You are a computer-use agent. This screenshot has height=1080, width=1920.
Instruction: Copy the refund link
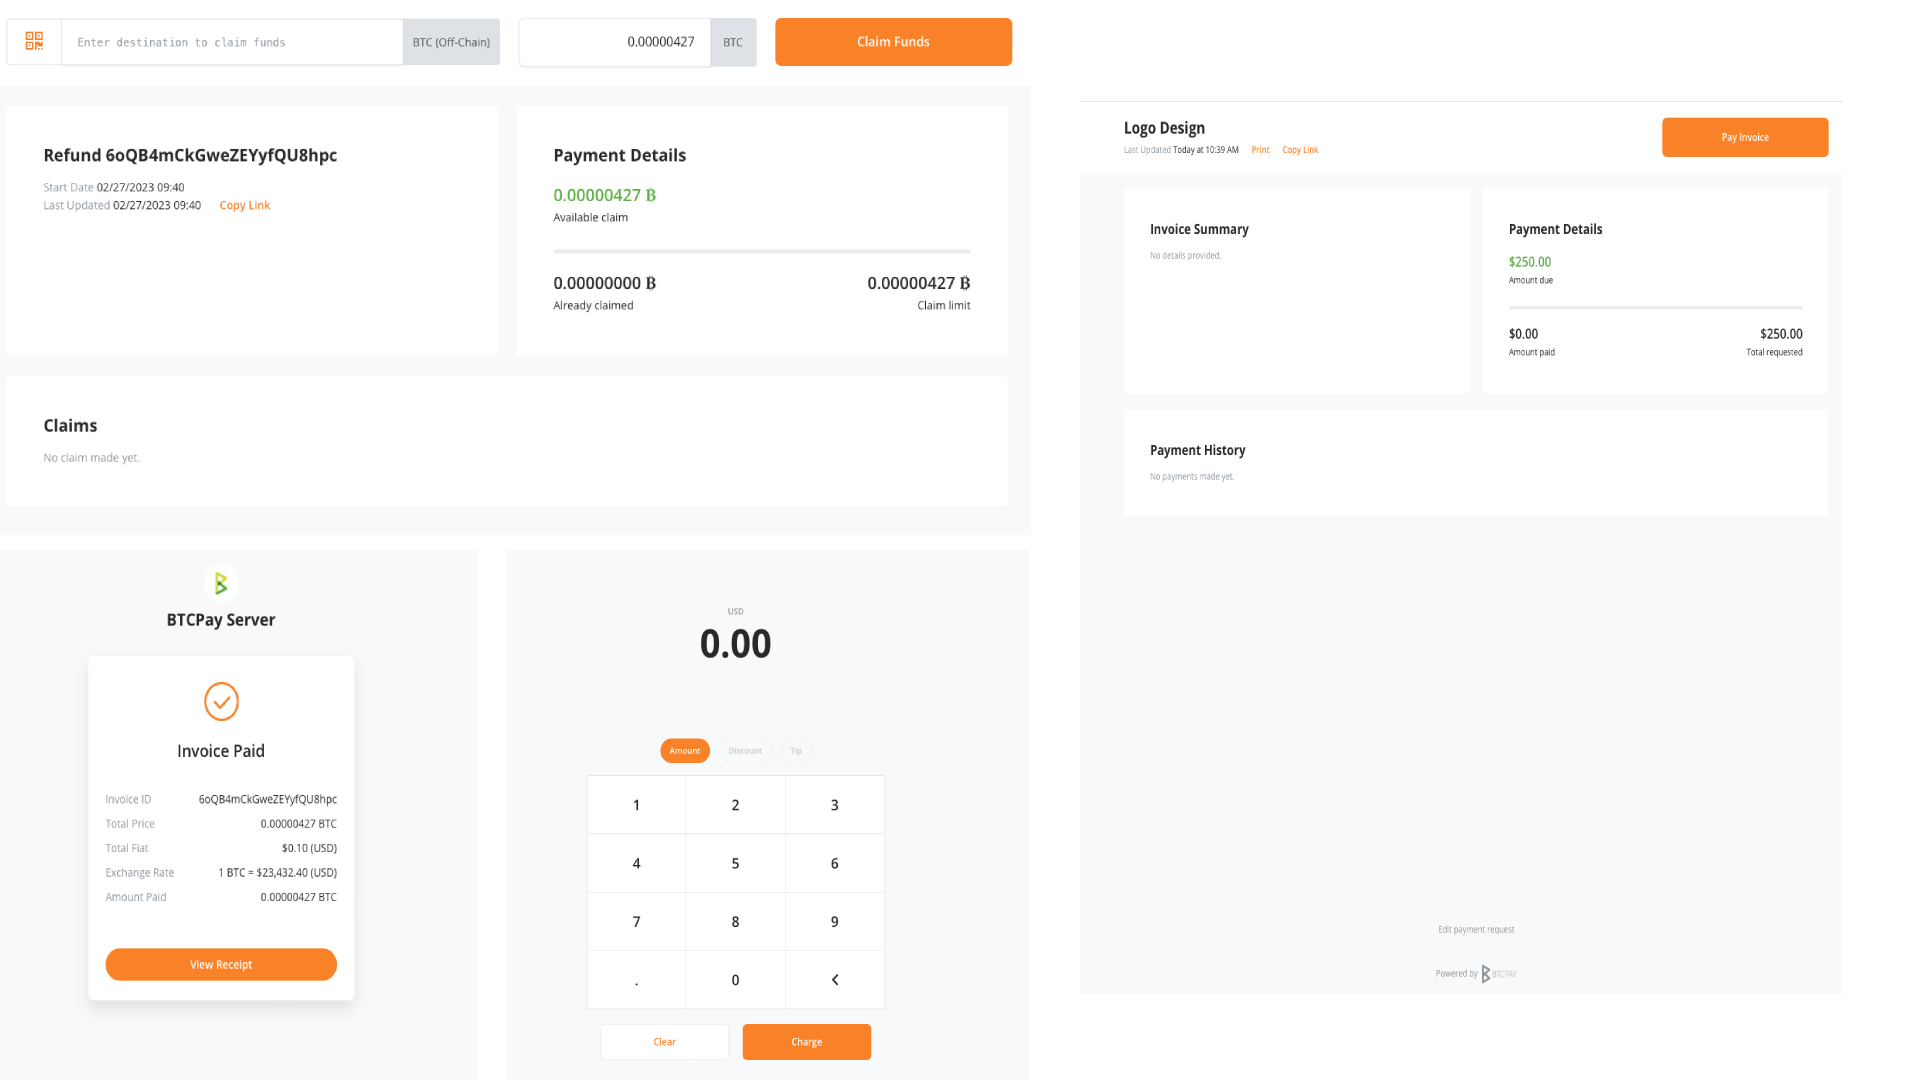click(245, 205)
